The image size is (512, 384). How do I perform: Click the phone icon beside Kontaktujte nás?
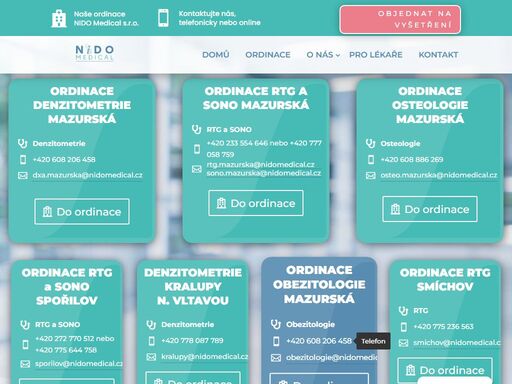[163, 18]
